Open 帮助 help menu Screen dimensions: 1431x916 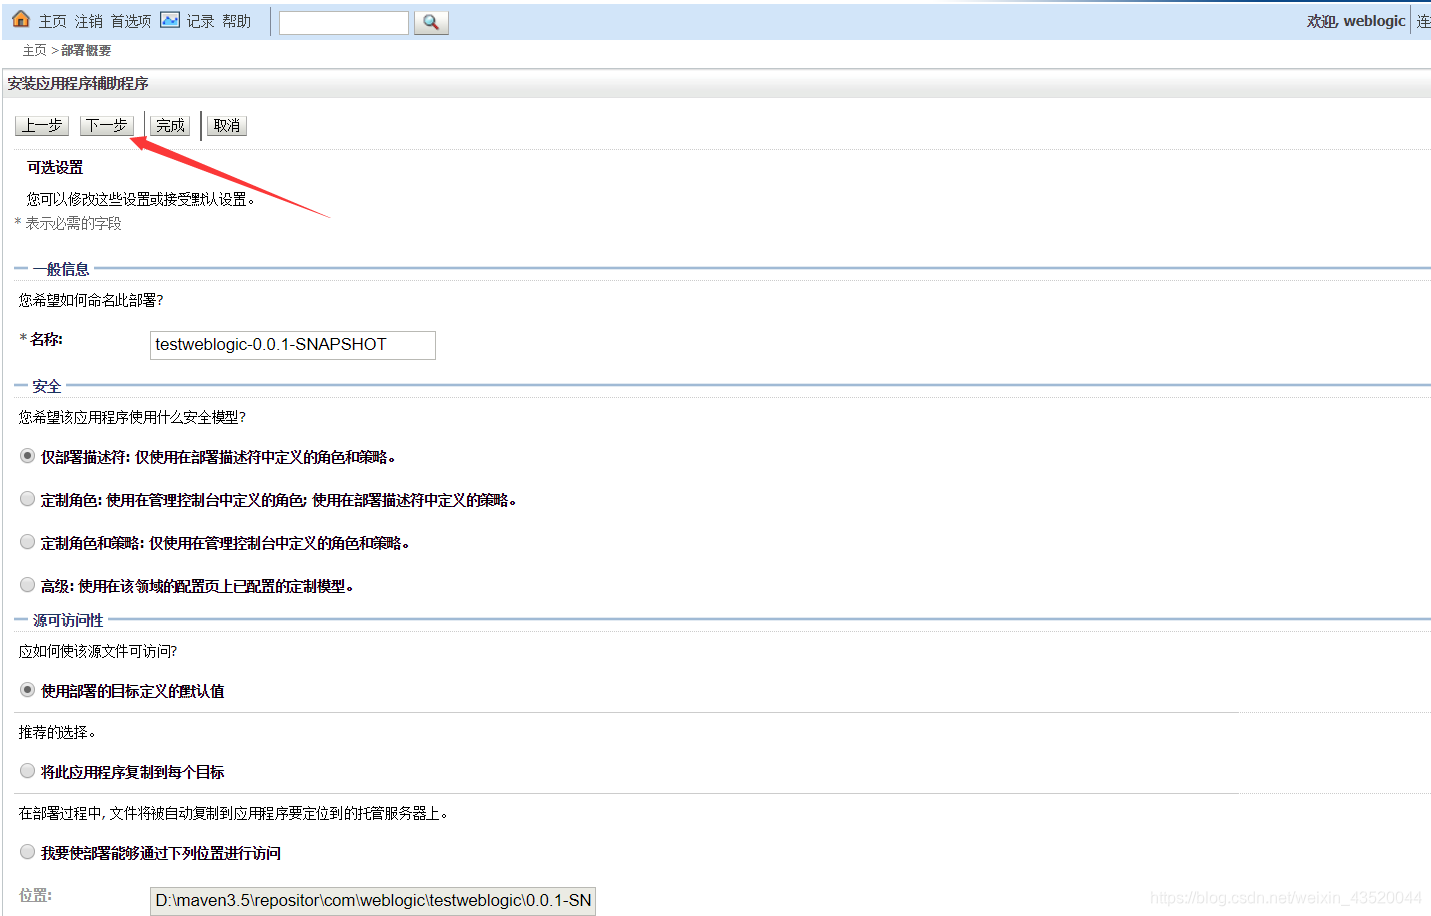[x=237, y=21]
